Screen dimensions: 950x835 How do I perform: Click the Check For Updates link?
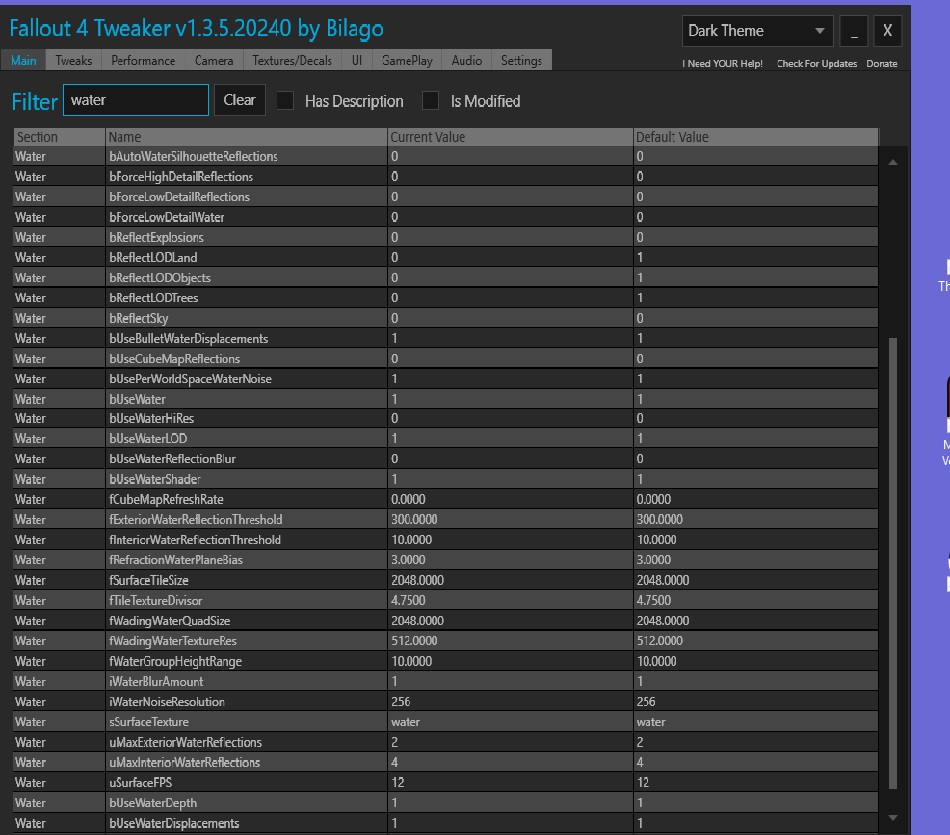pos(816,64)
